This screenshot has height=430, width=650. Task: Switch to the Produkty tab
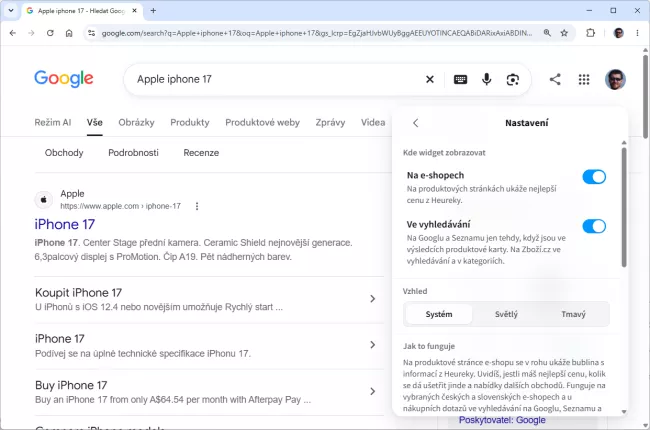click(190, 122)
